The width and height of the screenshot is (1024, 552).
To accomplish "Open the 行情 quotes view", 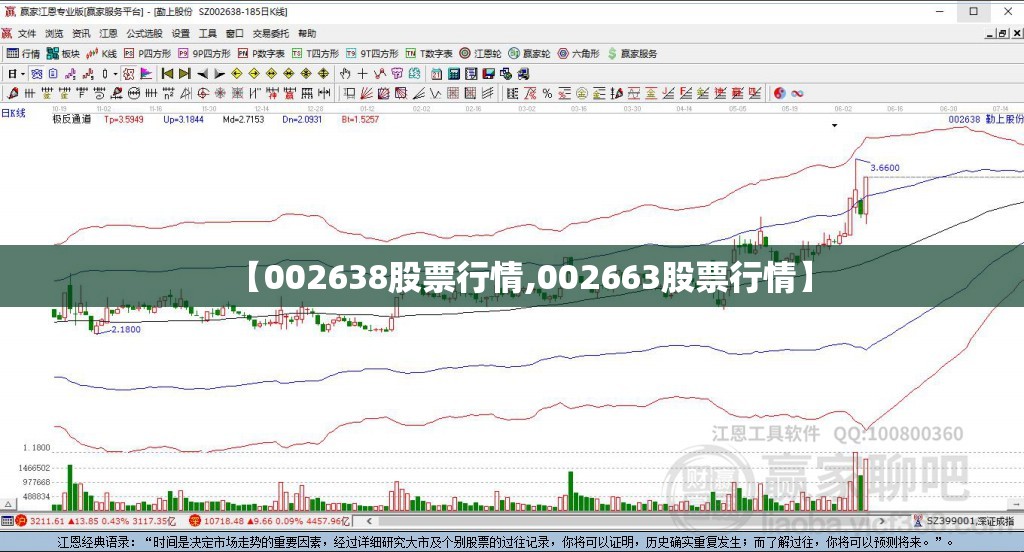I will (24, 54).
